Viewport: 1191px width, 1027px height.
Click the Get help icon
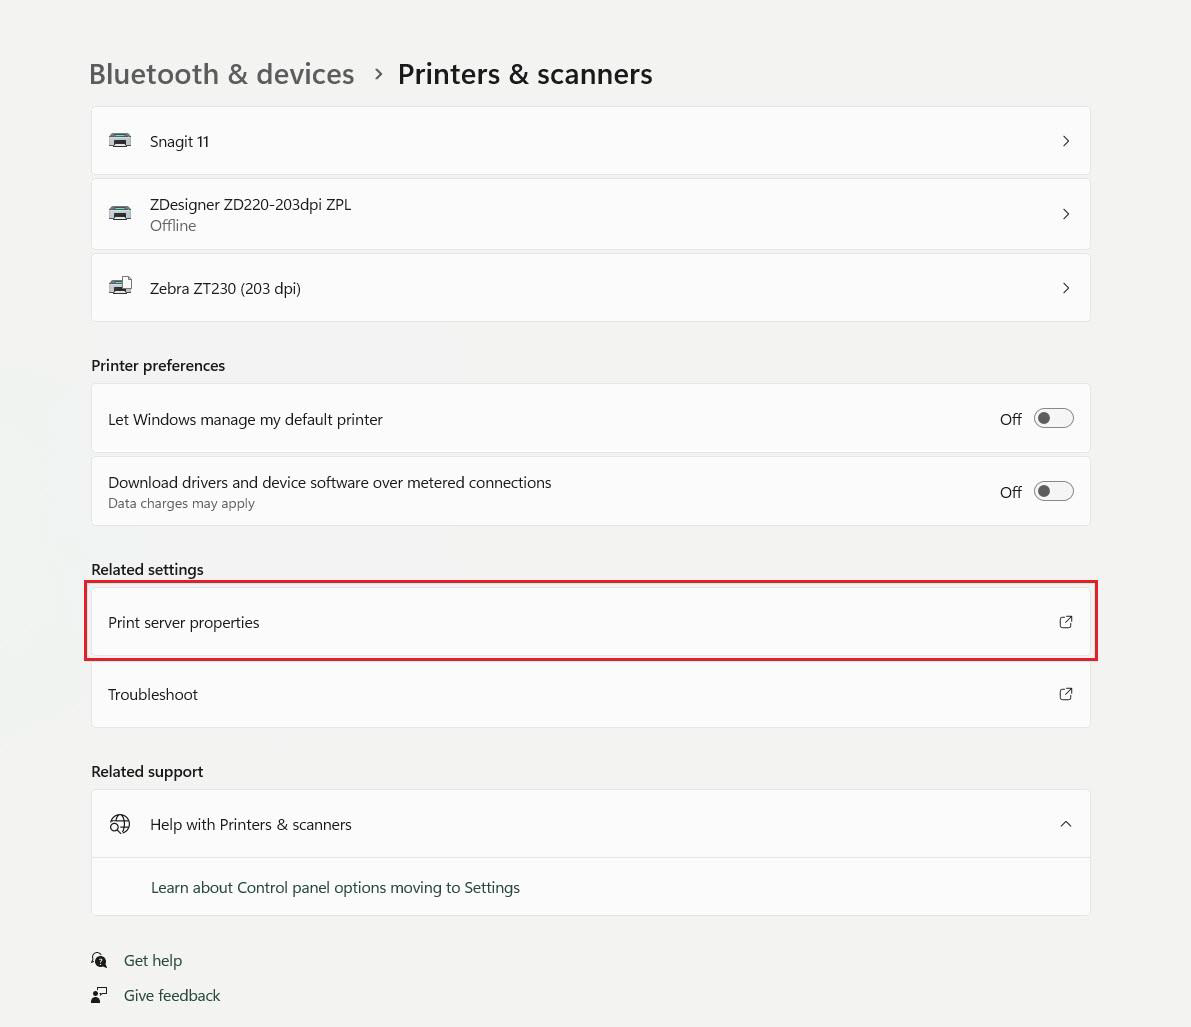(100, 960)
